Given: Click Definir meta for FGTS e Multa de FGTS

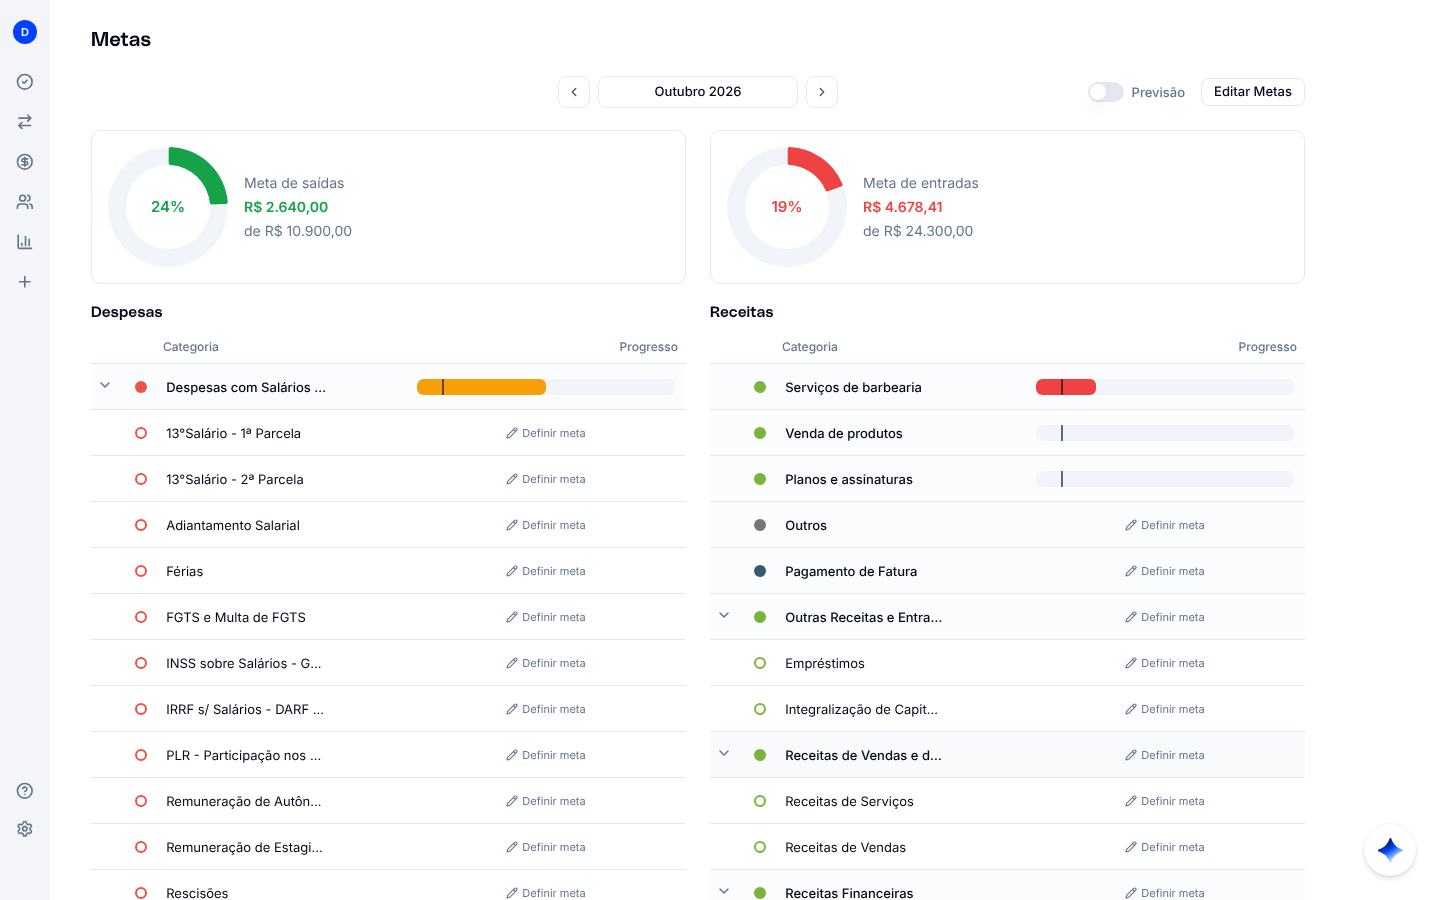Looking at the screenshot, I should 546,618.
